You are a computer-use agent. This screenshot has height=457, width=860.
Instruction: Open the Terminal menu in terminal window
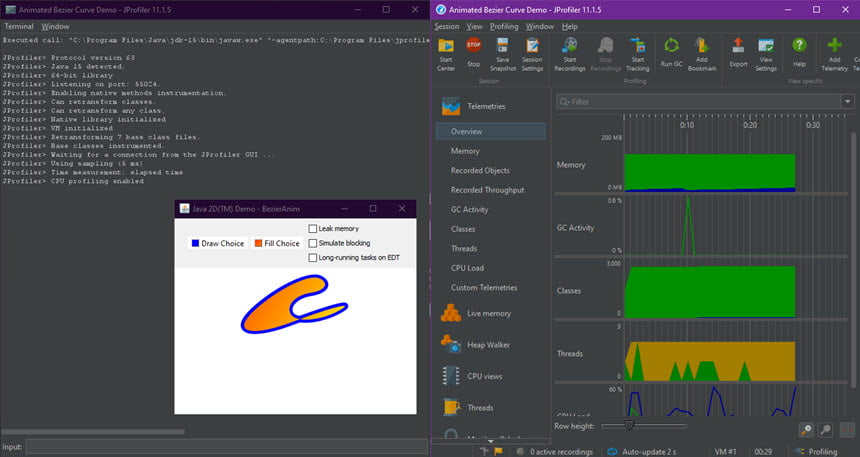(19, 26)
